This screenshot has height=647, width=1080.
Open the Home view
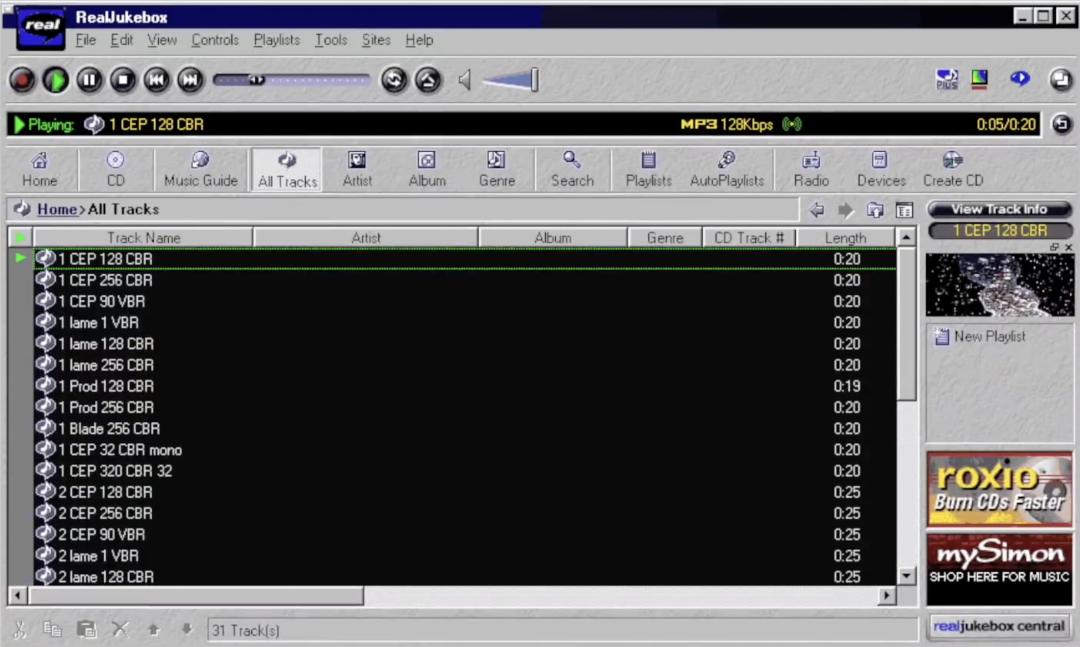40,170
